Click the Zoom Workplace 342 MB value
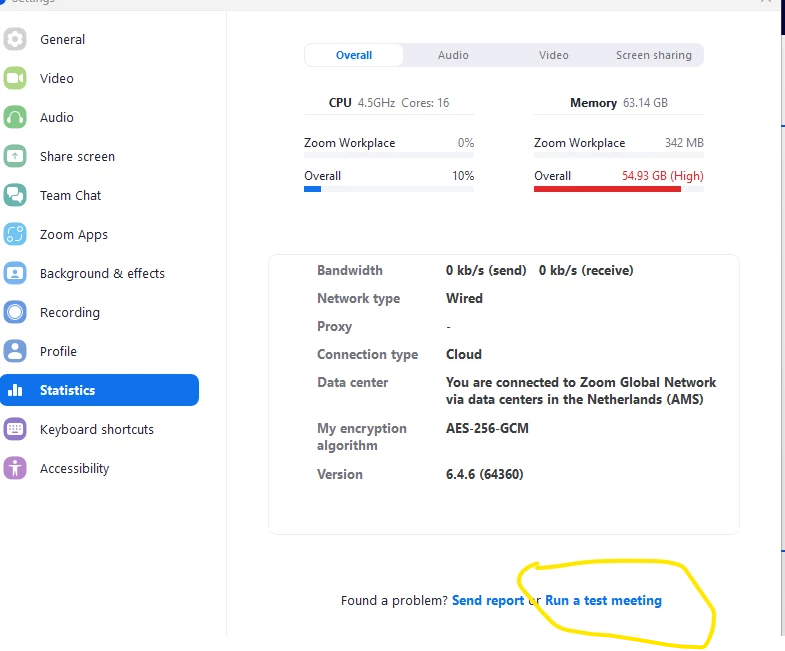This screenshot has height=651, width=785. [x=684, y=143]
